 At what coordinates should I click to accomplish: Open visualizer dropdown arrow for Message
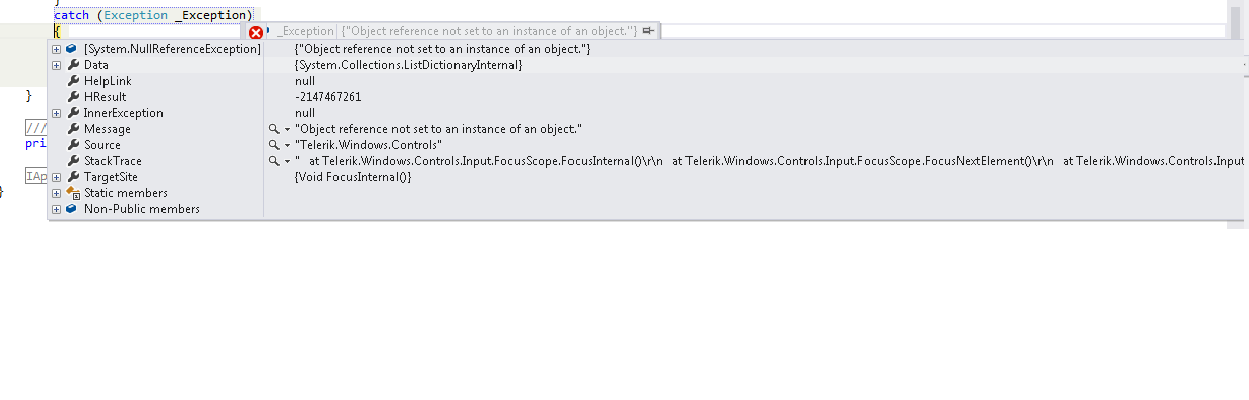click(x=287, y=129)
